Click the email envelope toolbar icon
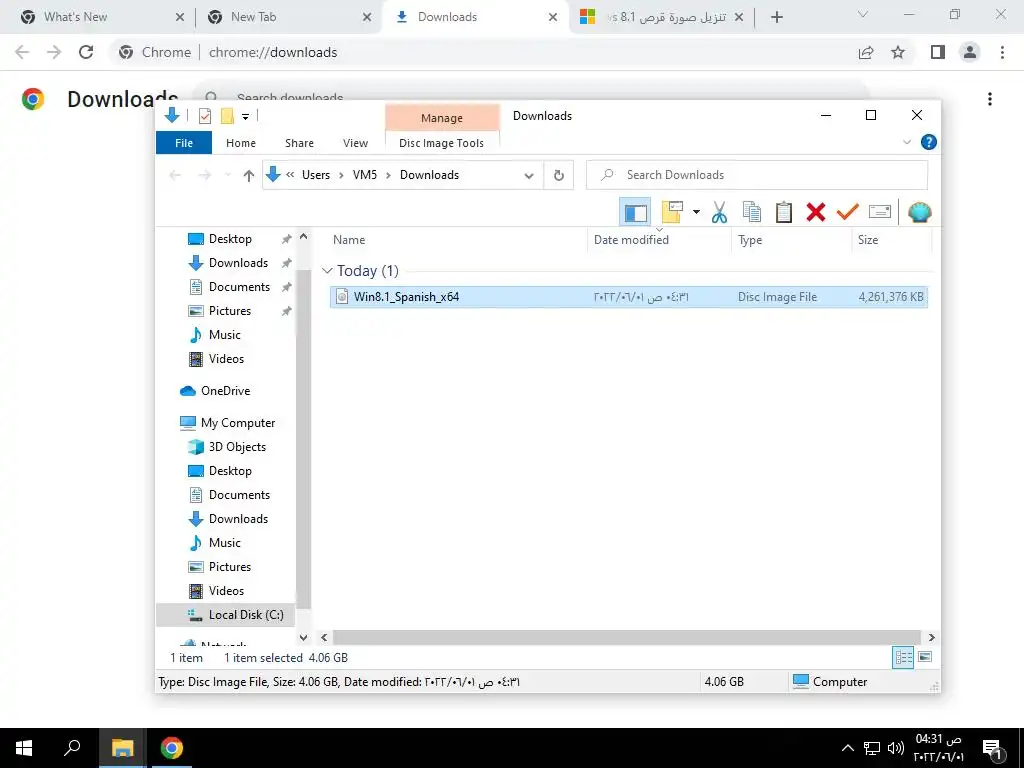This screenshot has height=768, width=1024. click(880, 212)
